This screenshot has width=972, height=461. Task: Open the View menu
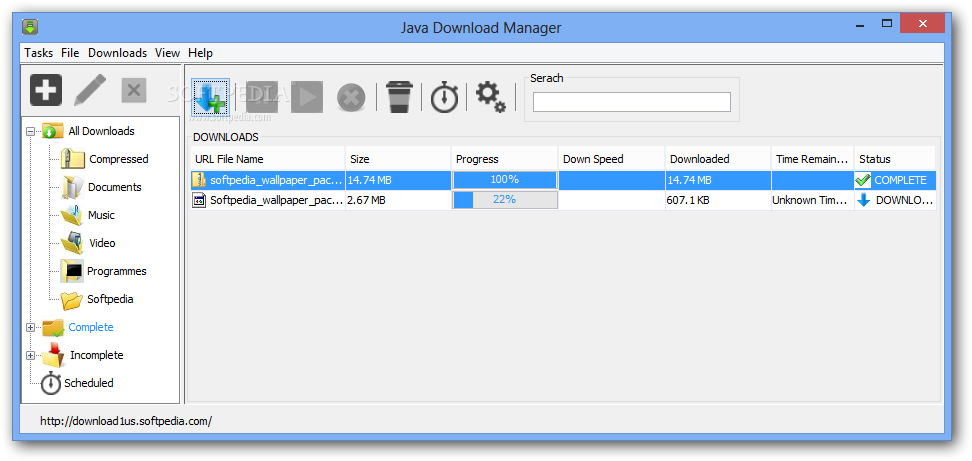(x=167, y=53)
